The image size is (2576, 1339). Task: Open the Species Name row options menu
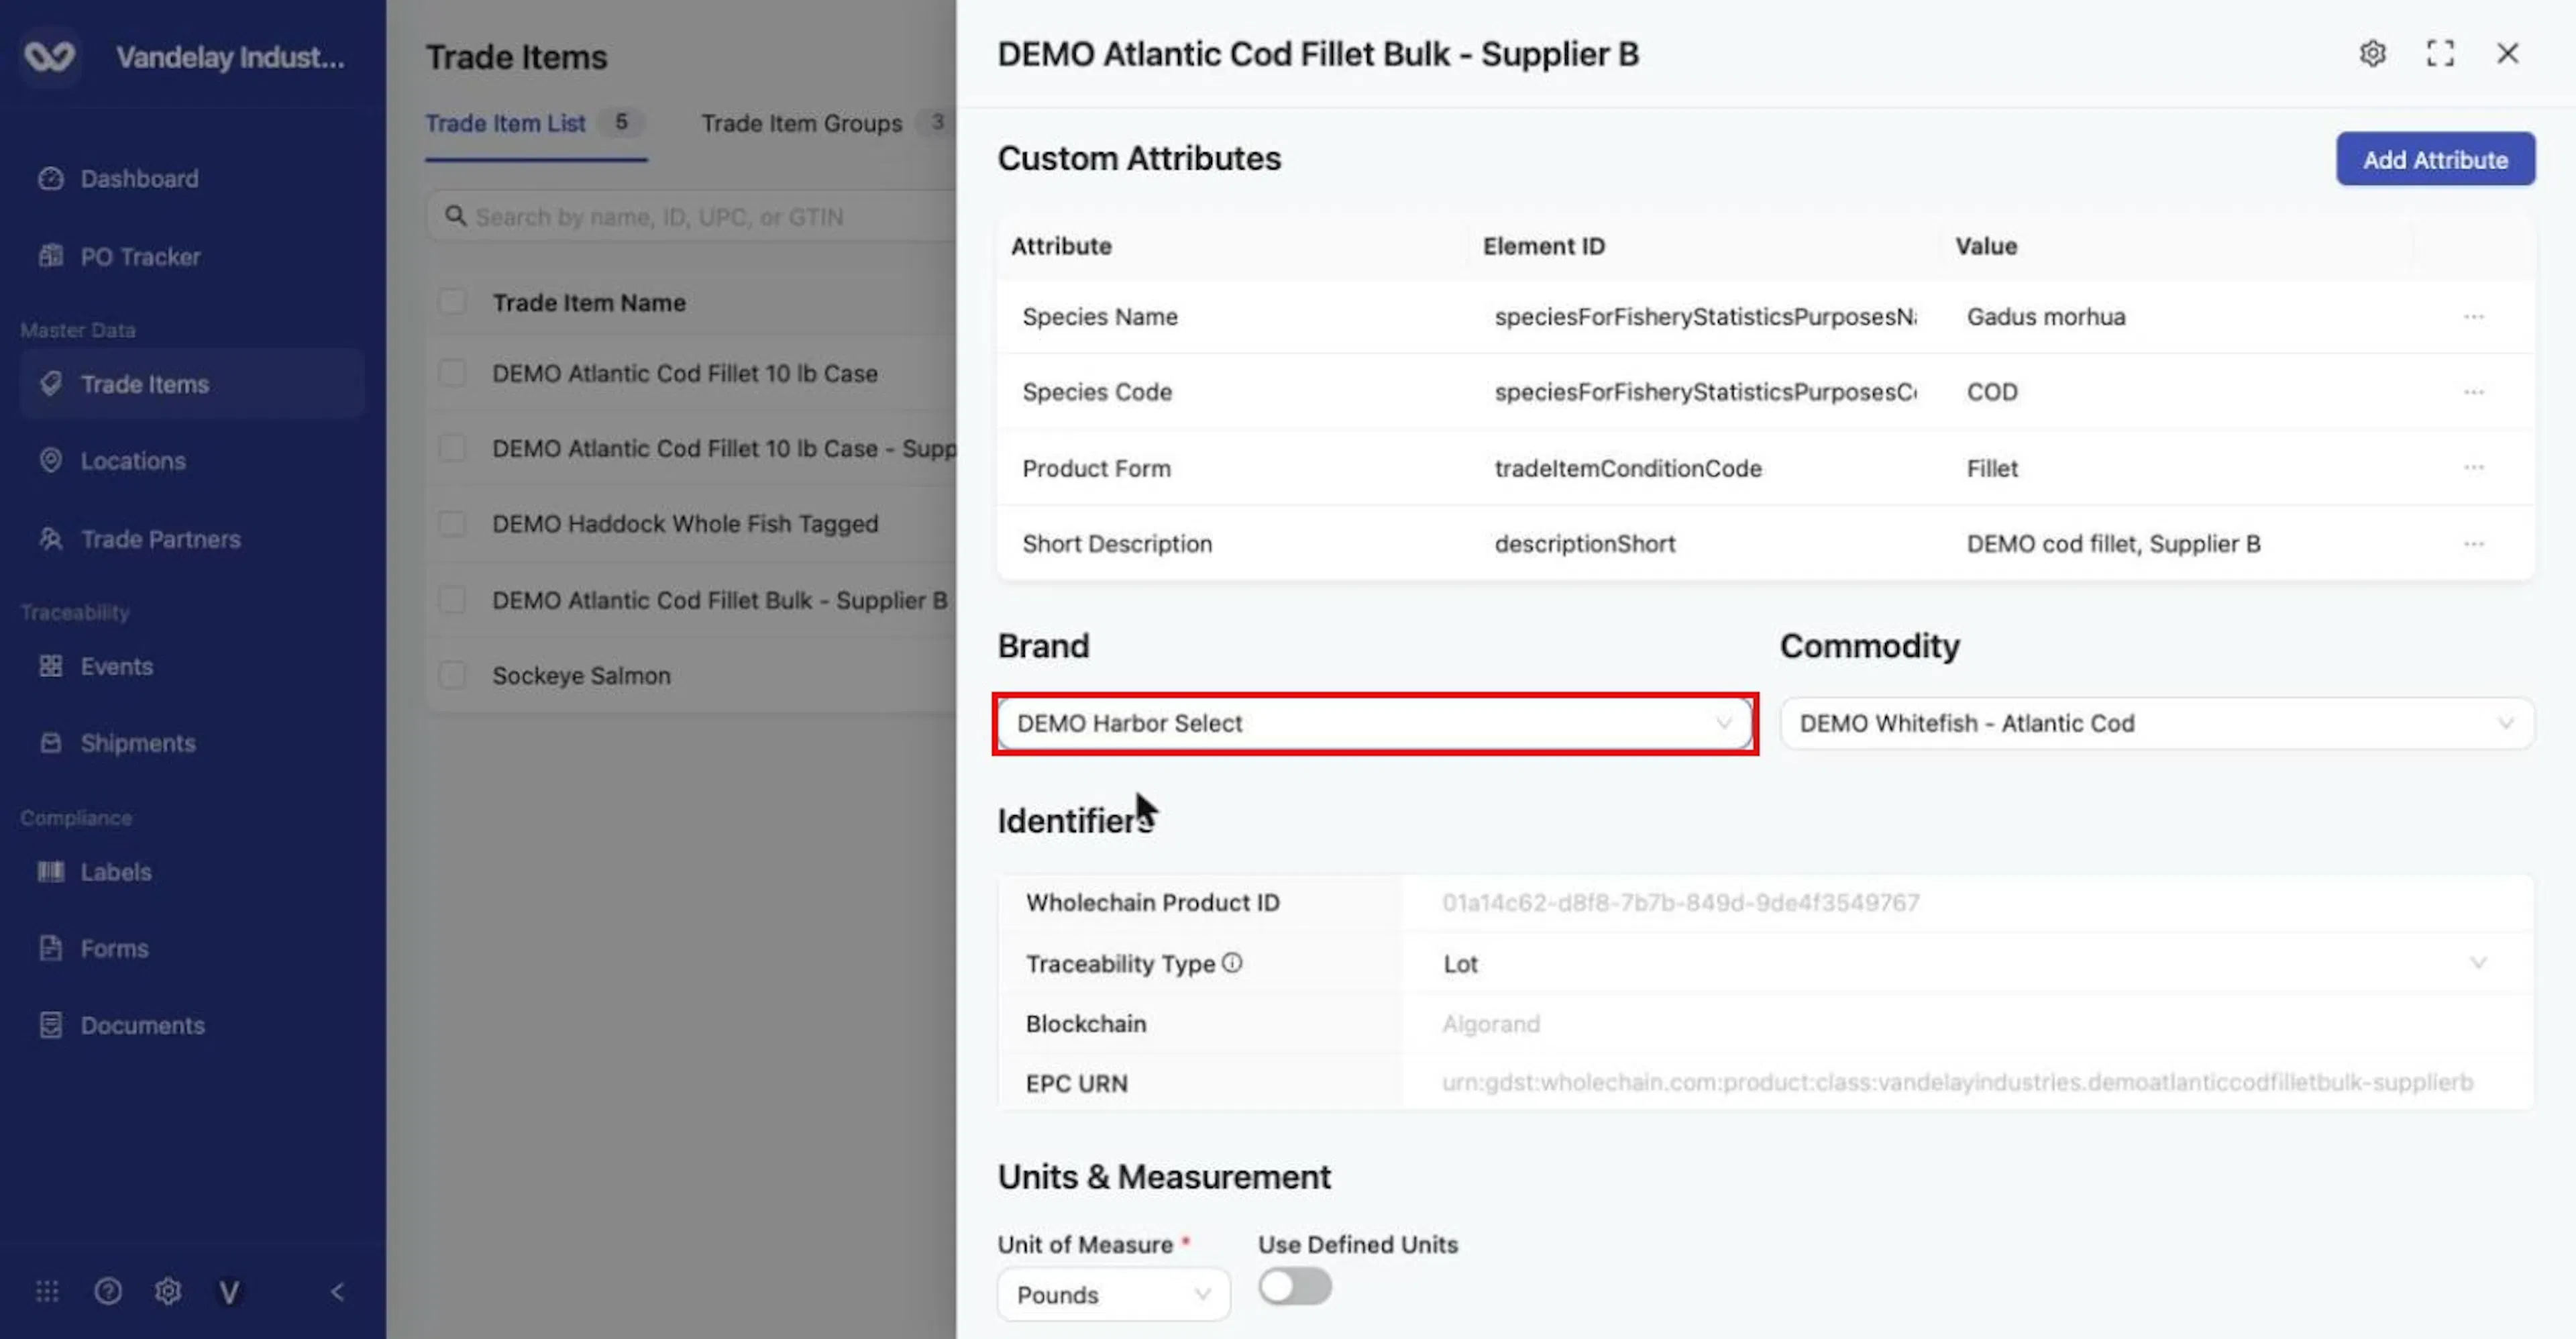[2473, 317]
